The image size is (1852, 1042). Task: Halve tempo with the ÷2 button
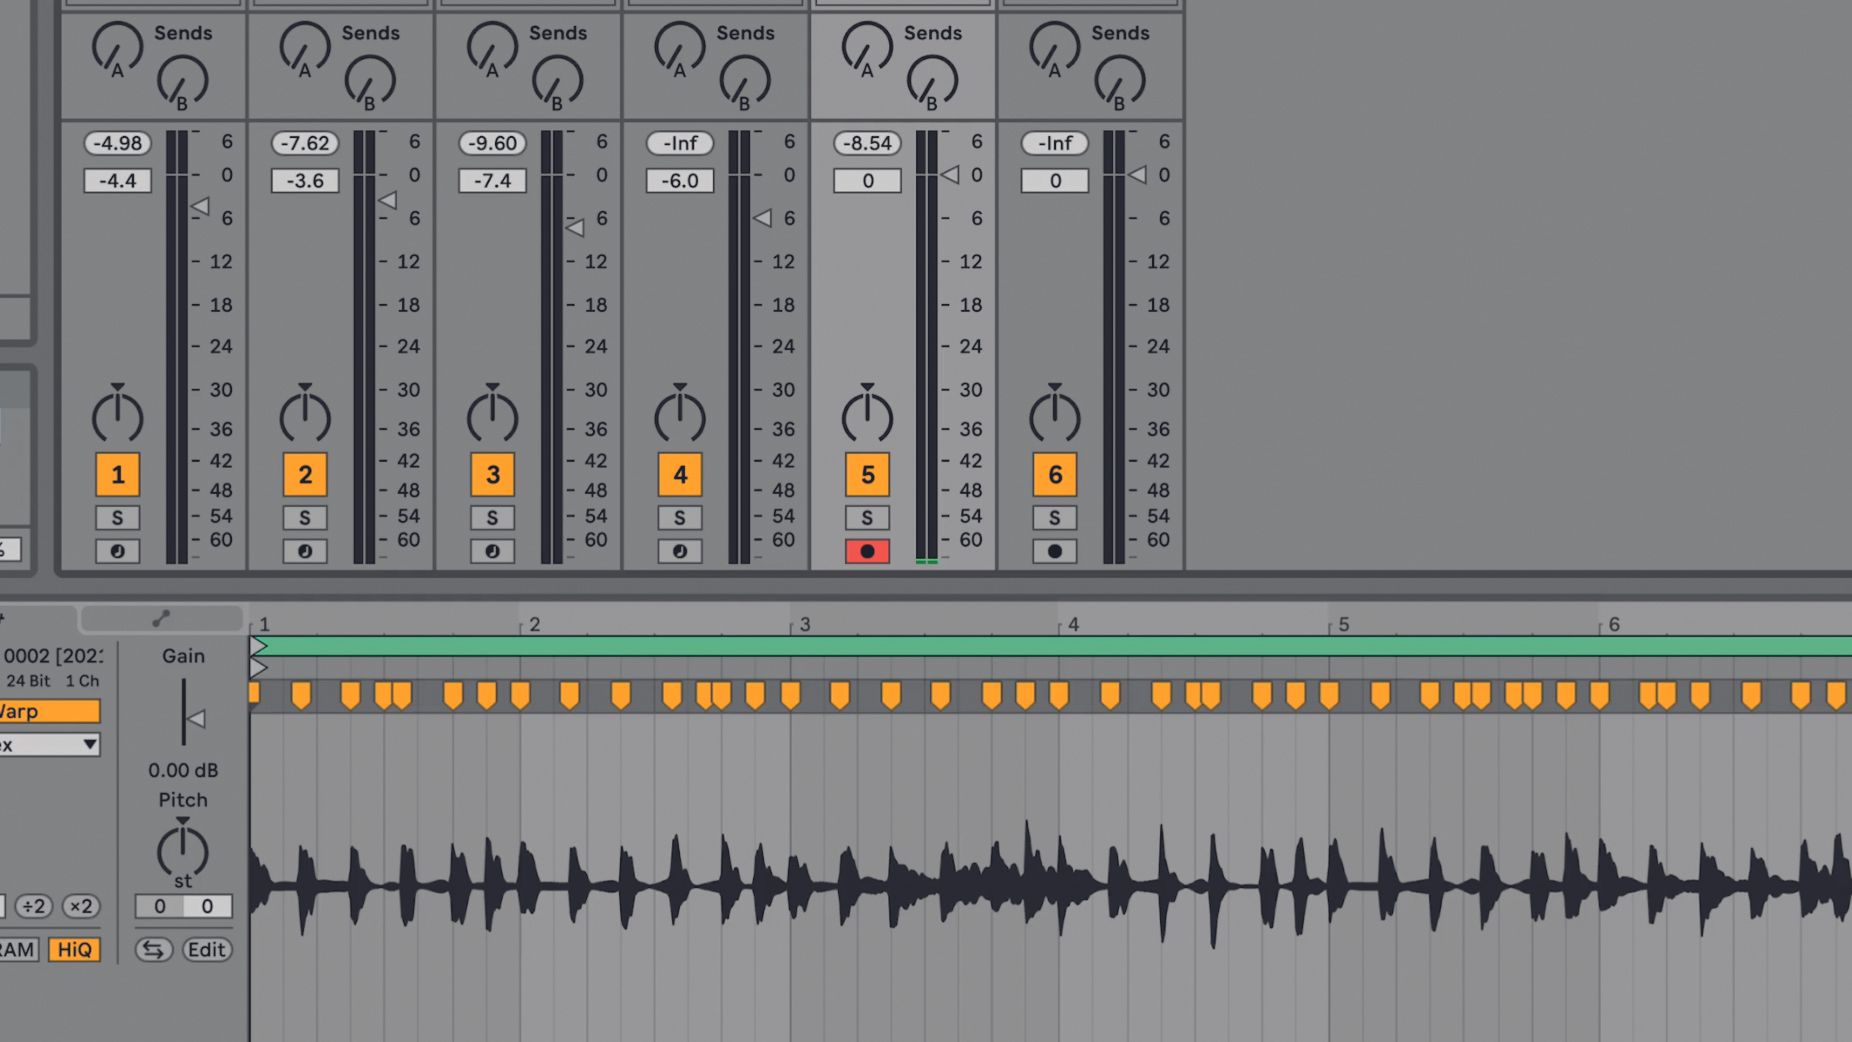pyautogui.click(x=34, y=906)
